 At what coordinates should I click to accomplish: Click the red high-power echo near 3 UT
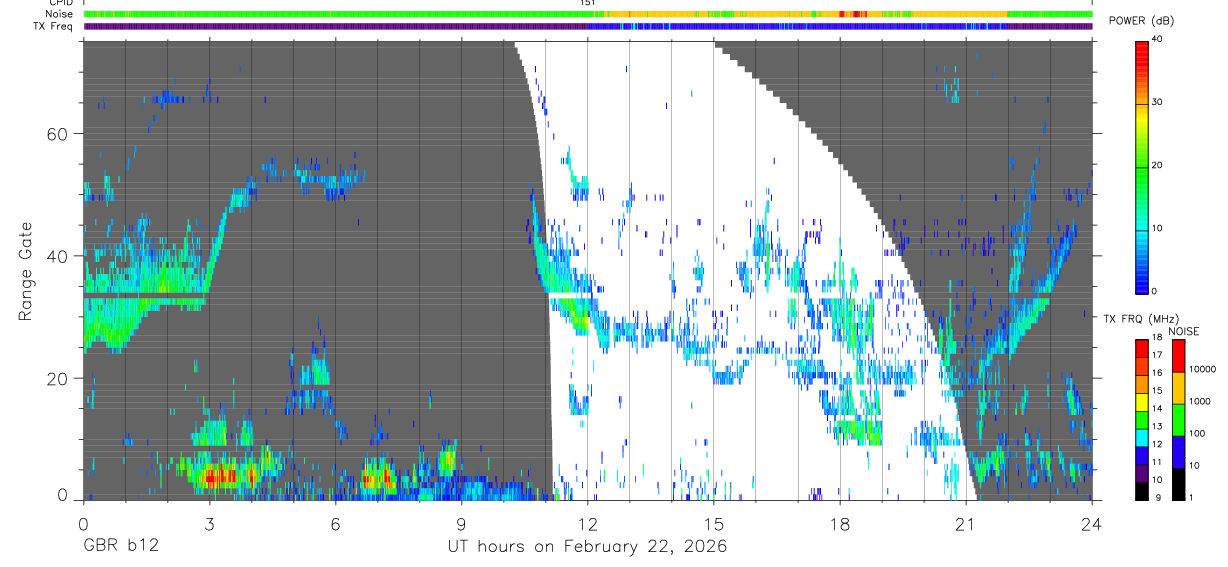click(220, 476)
